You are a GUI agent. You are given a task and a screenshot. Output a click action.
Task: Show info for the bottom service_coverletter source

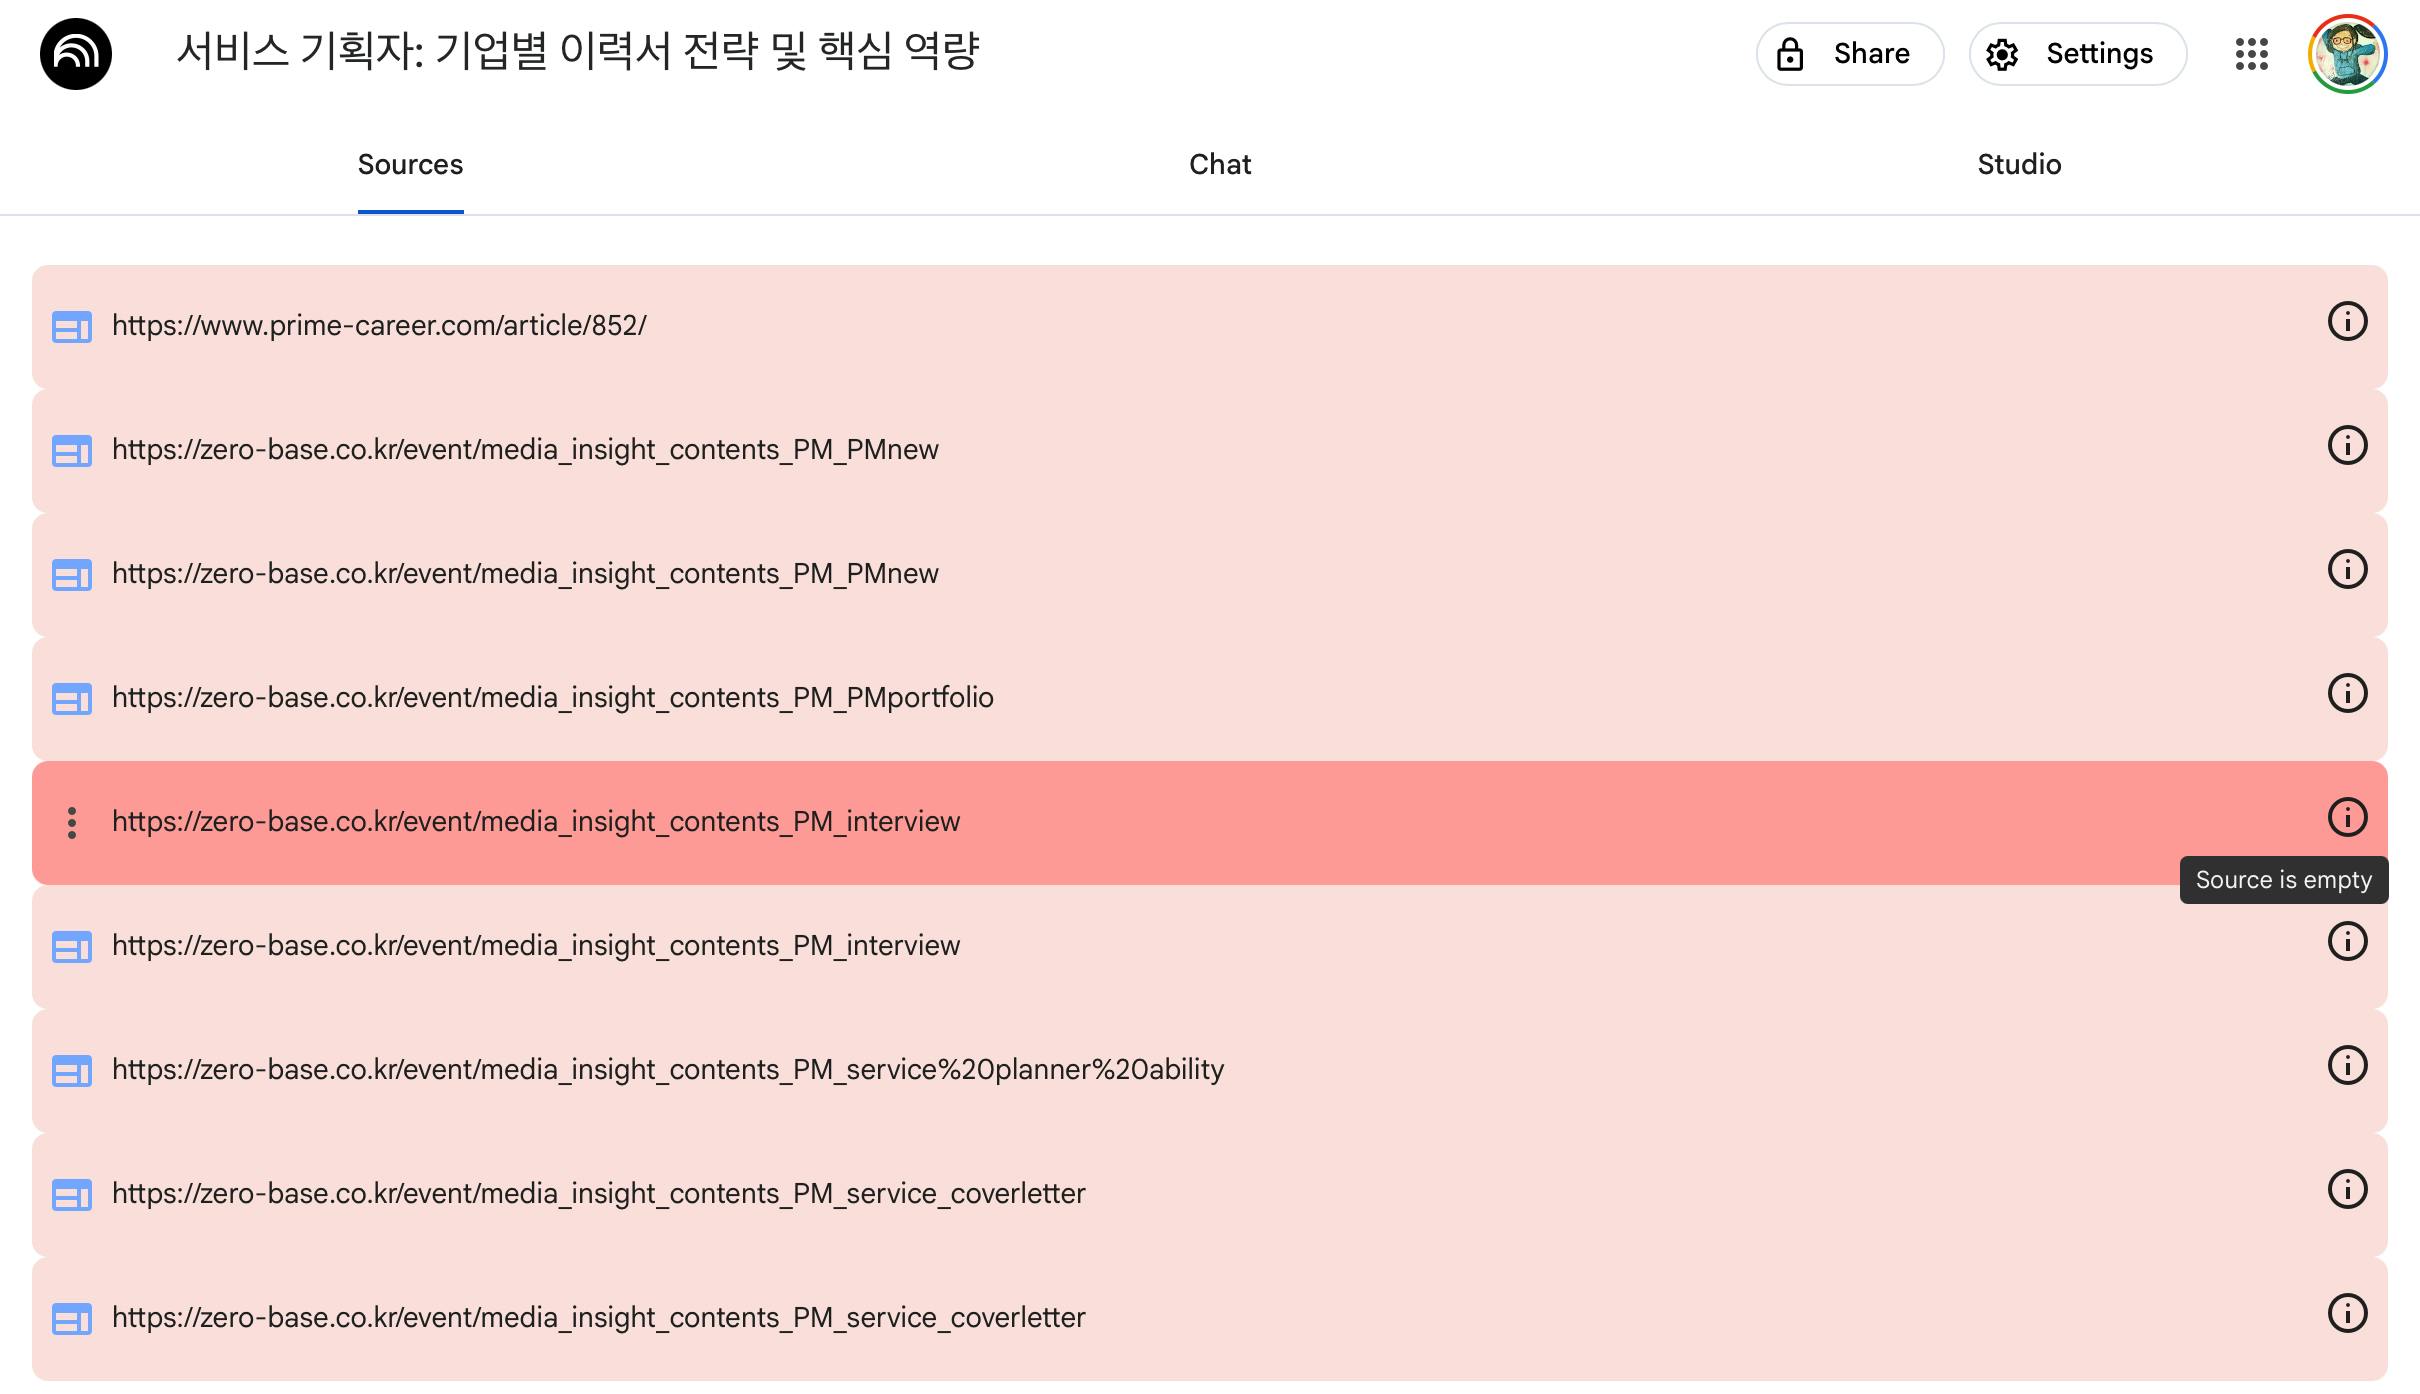2347,1314
